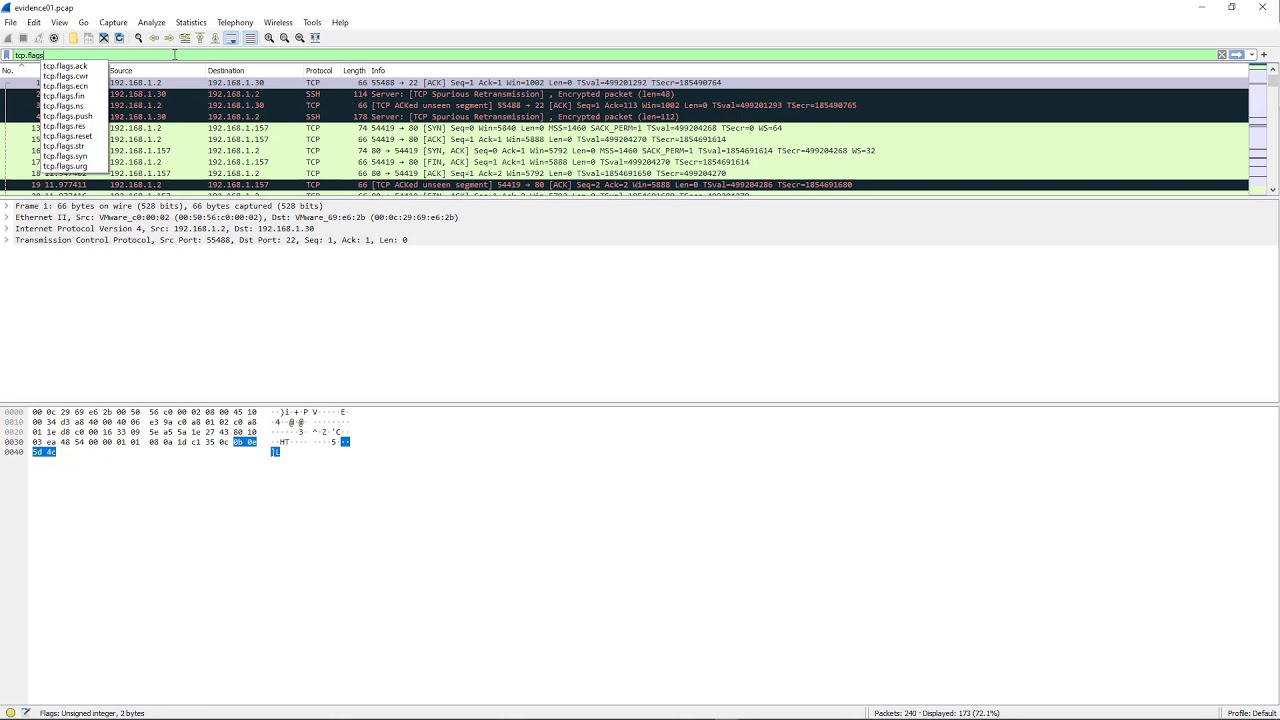Expand the Frame 1 details
The width and height of the screenshot is (1280, 720).
[7, 206]
